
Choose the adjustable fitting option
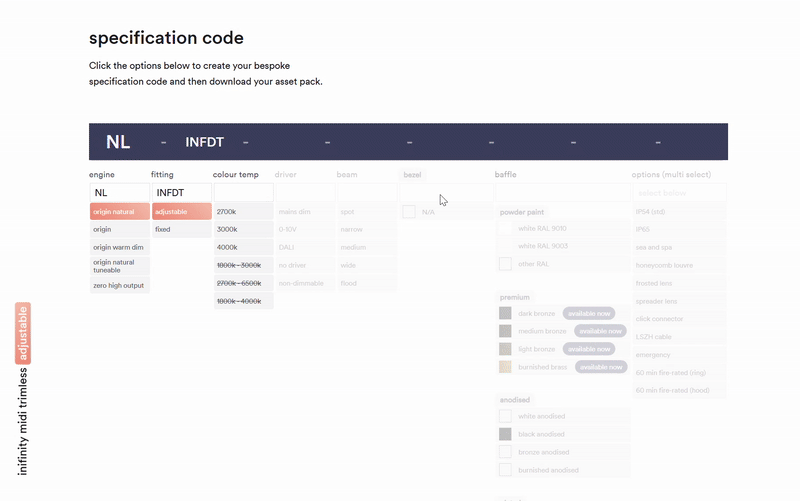tap(182, 211)
